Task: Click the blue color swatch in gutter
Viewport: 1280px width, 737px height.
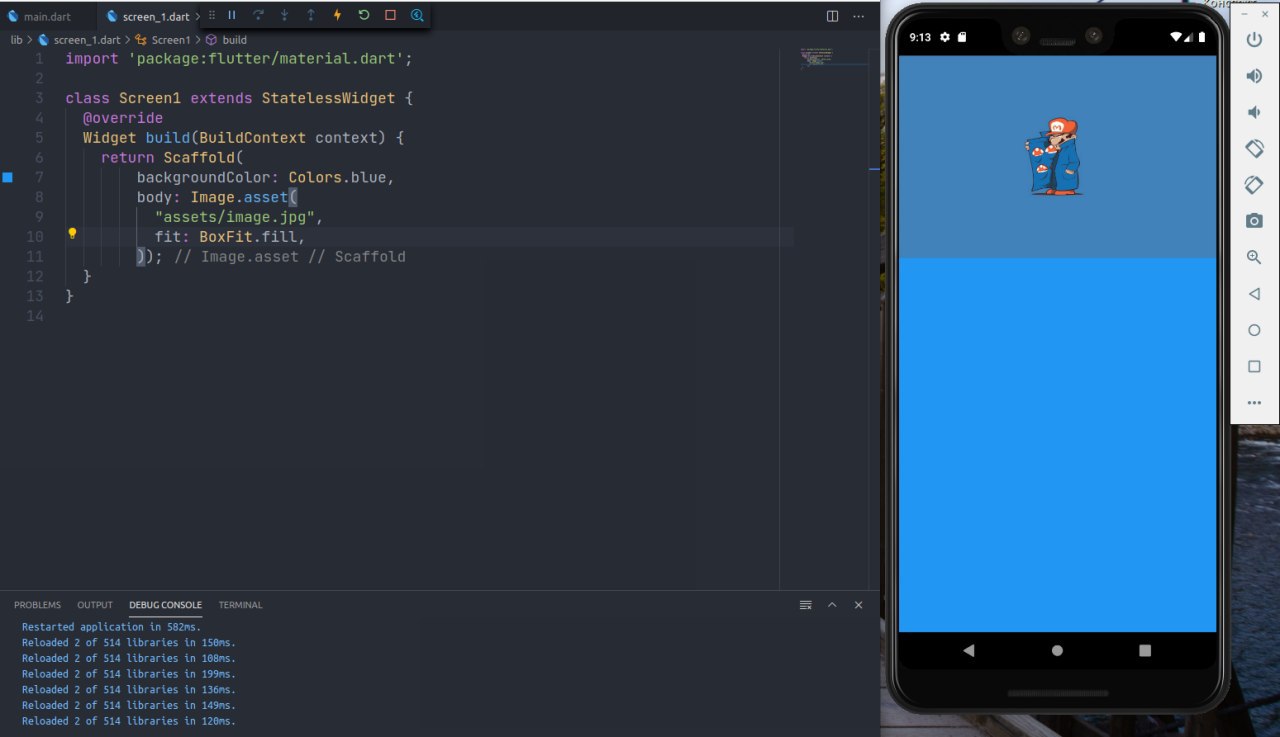Action: coord(7,177)
